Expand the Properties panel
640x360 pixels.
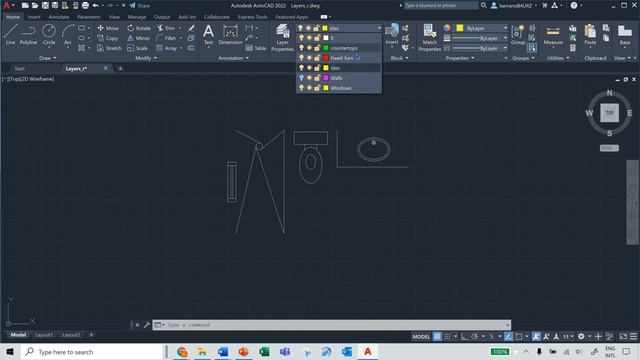coord(460,58)
